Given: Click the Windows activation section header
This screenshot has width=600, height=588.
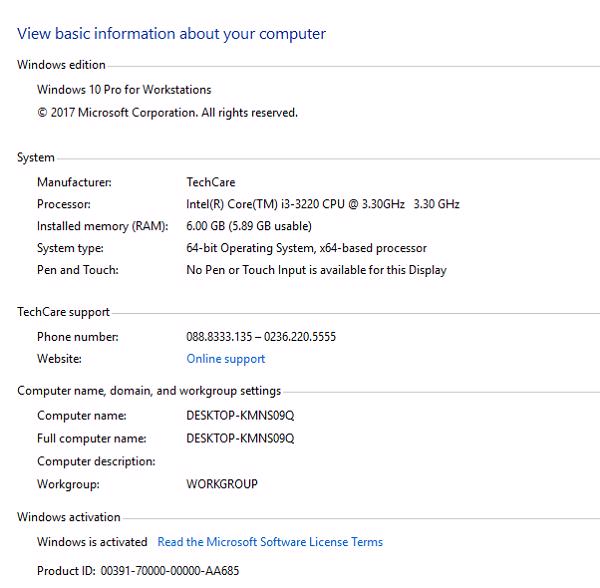Looking at the screenshot, I should point(68,517).
